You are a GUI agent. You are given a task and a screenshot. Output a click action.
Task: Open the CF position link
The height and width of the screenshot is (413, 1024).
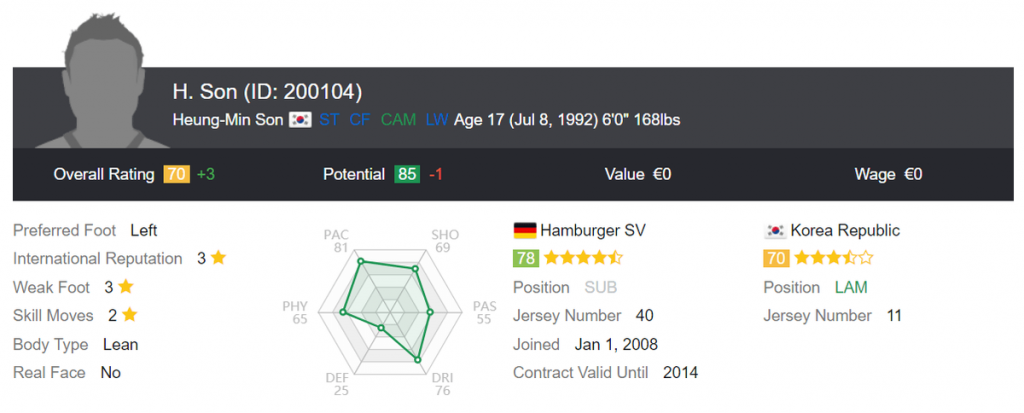point(359,120)
